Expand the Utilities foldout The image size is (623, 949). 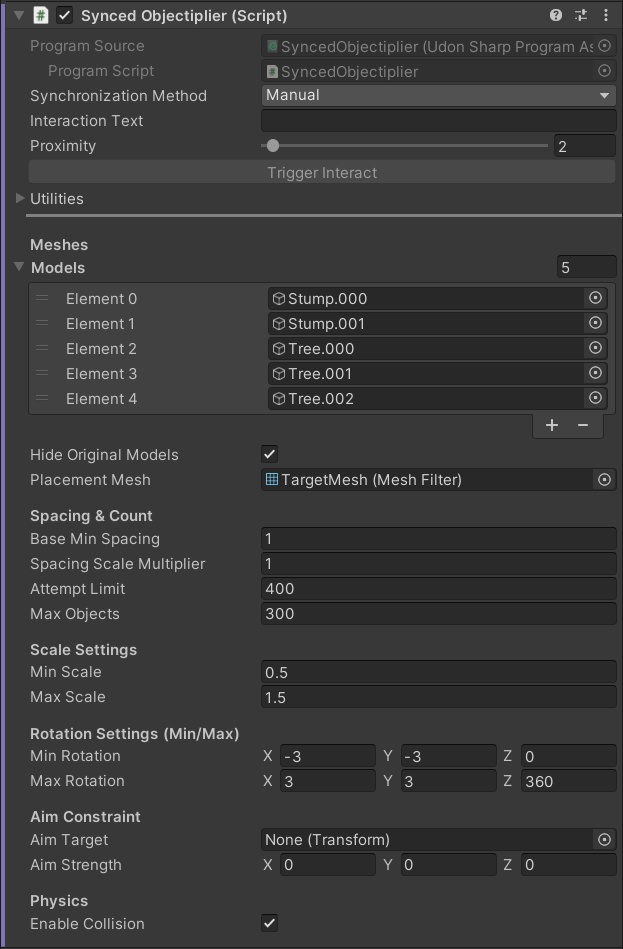20,198
